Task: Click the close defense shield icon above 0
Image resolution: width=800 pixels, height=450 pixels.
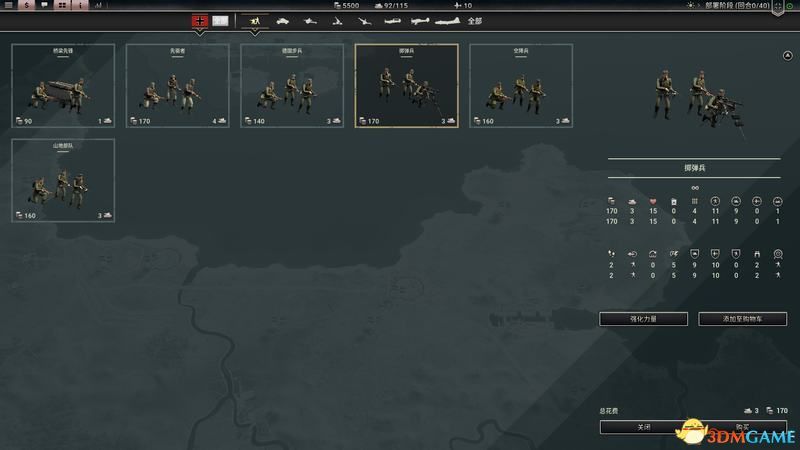Action: coord(736,254)
